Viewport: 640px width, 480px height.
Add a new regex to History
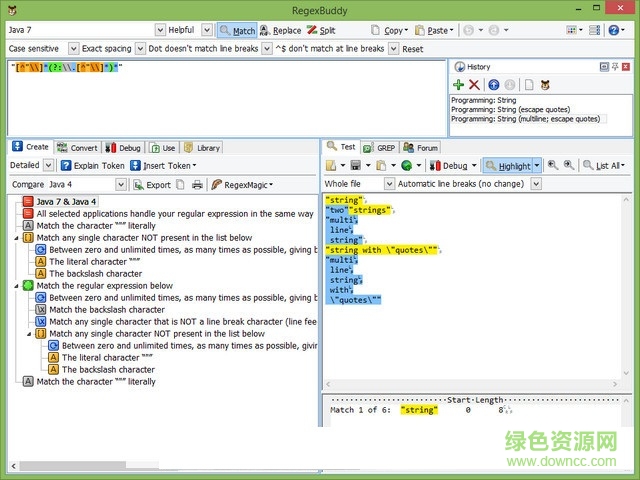[x=459, y=85]
